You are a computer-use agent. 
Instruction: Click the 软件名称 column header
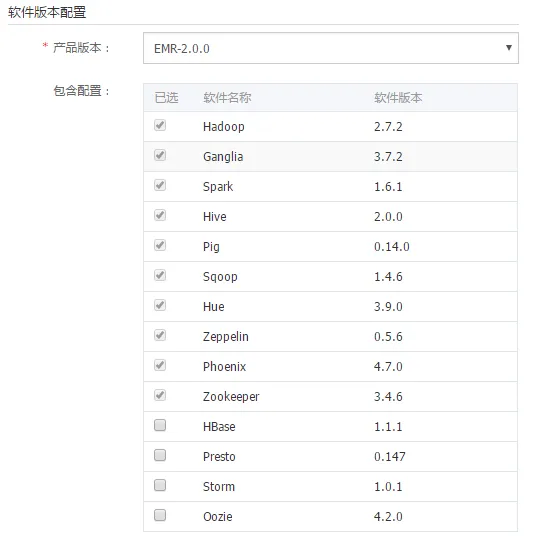[227, 98]
